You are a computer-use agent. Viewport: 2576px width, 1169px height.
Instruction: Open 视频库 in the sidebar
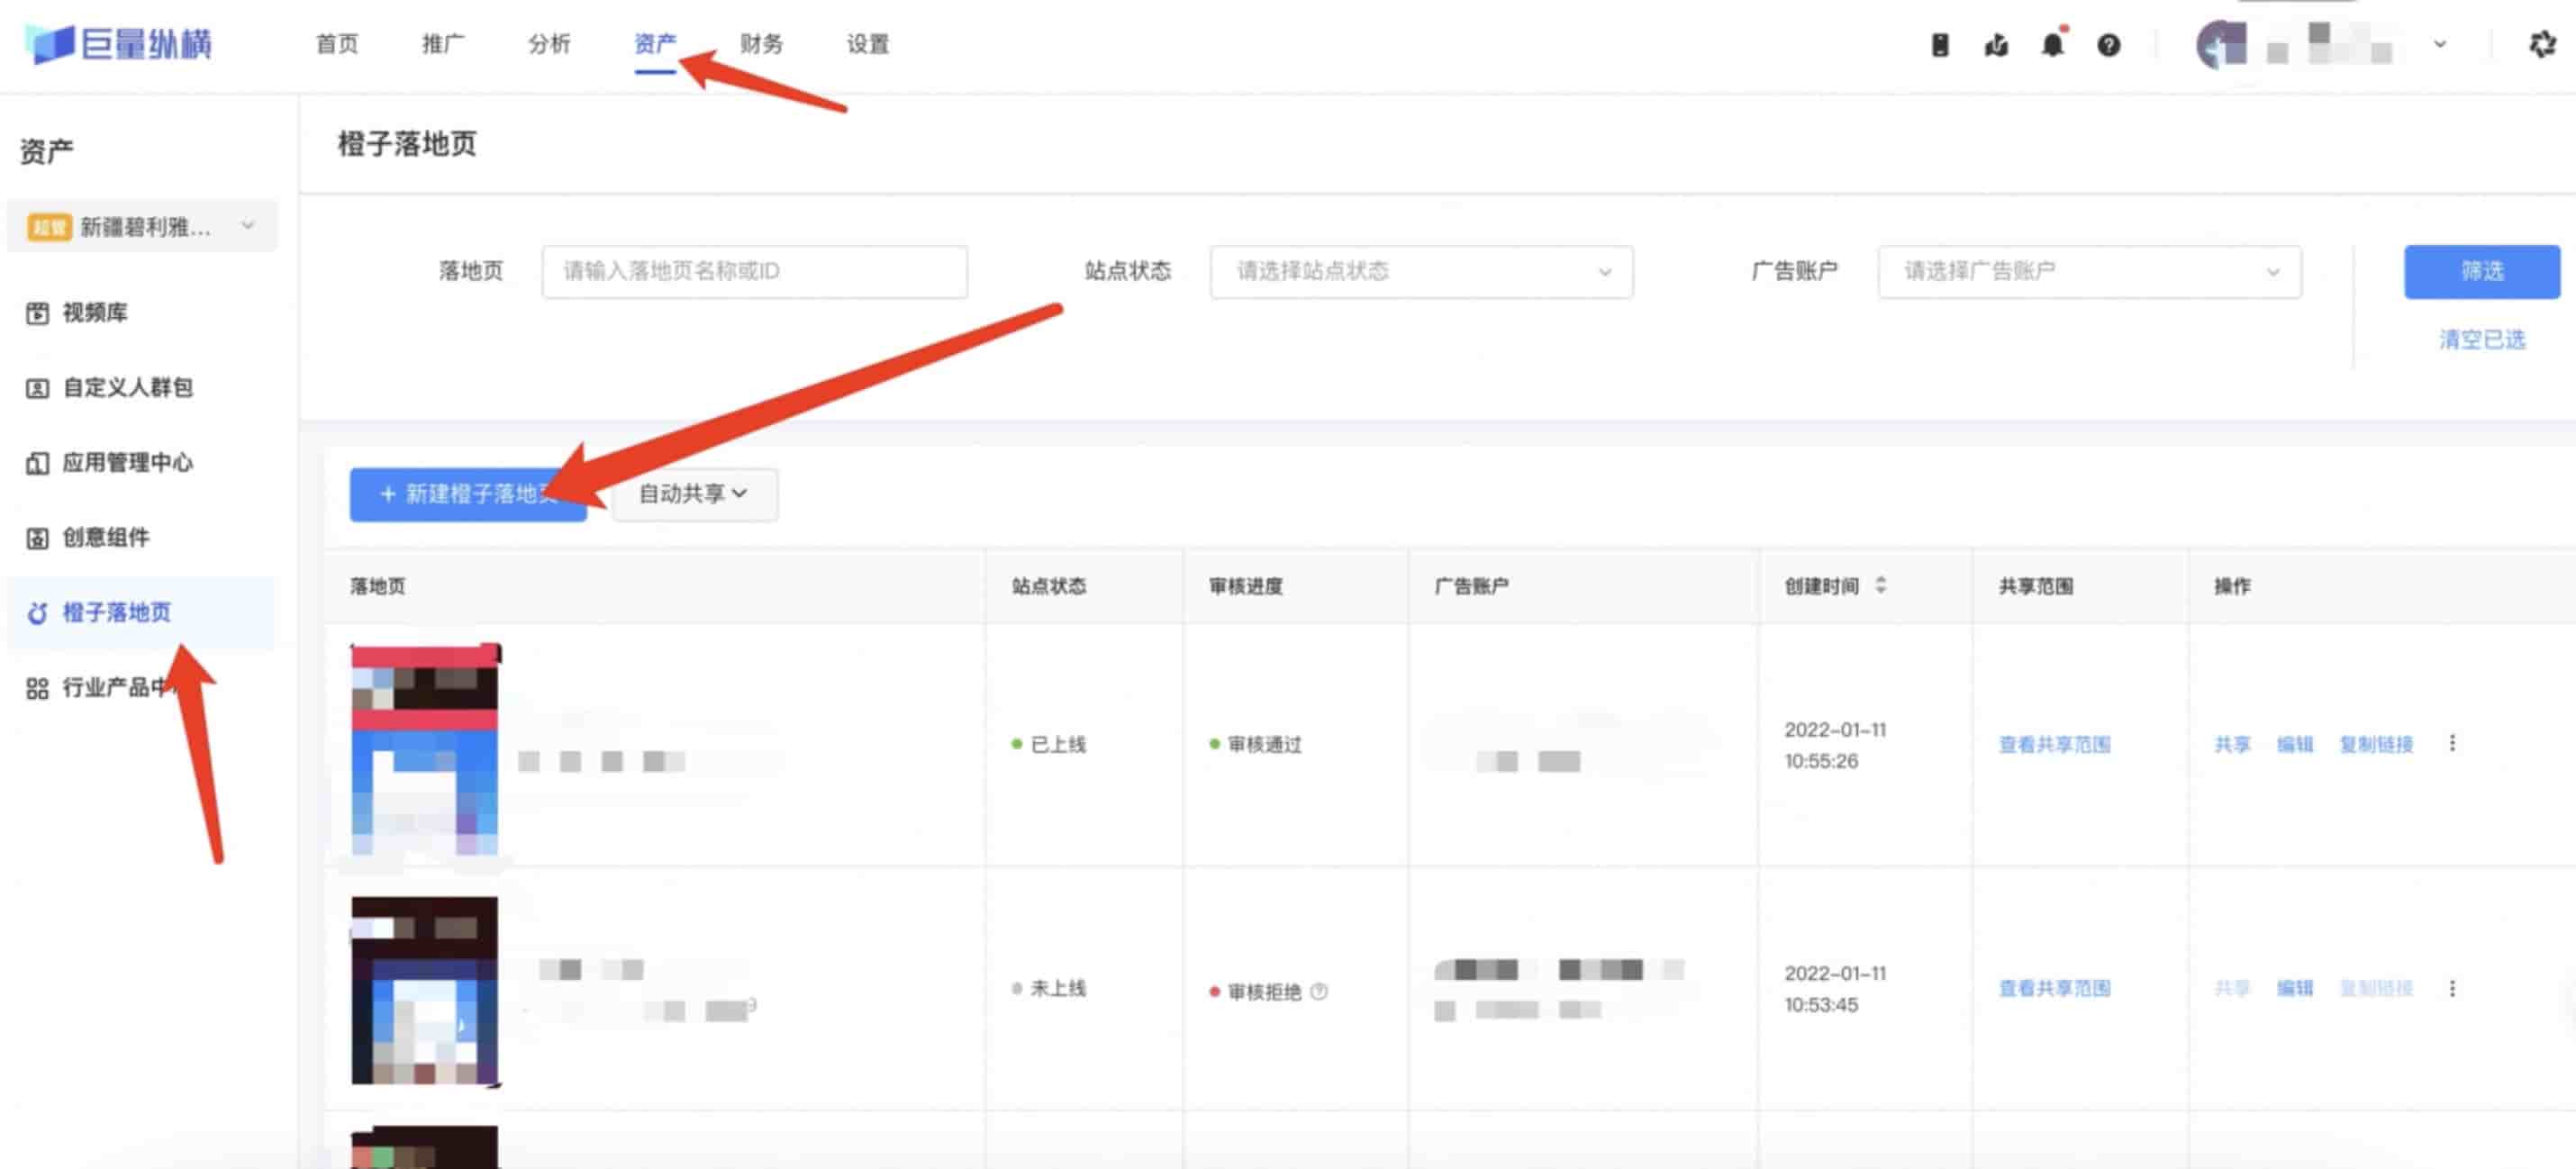tap(95, 313)
